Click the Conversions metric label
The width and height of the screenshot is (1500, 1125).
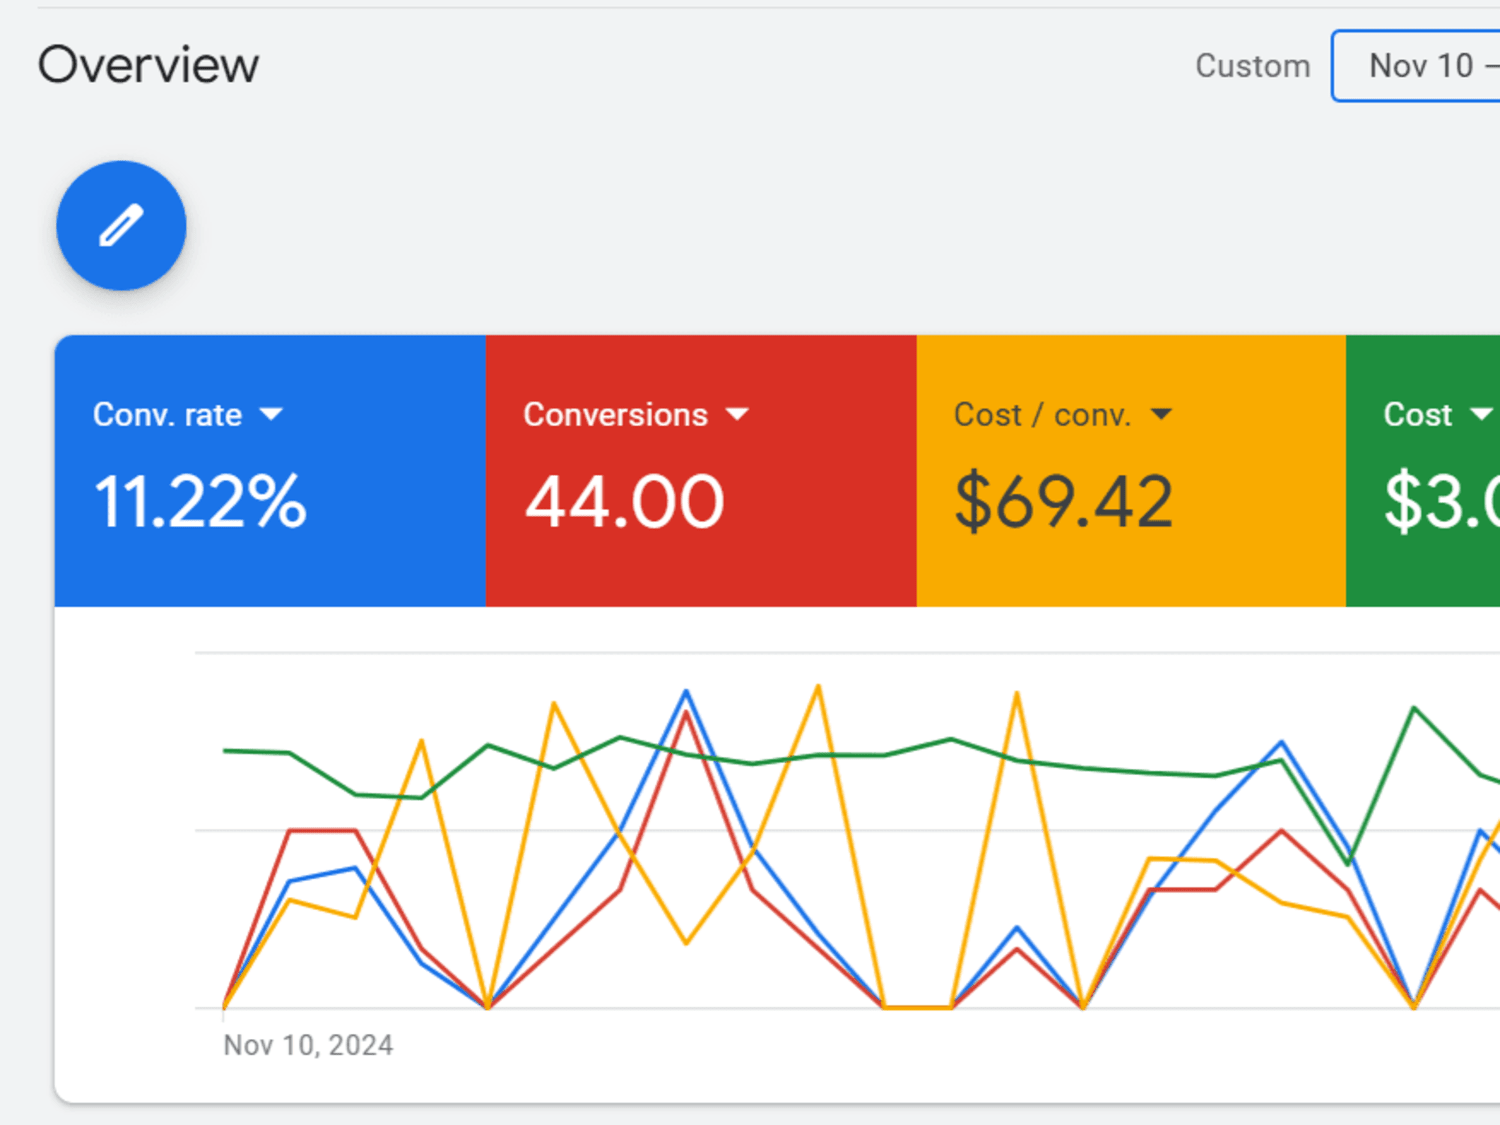click(615, 414)
